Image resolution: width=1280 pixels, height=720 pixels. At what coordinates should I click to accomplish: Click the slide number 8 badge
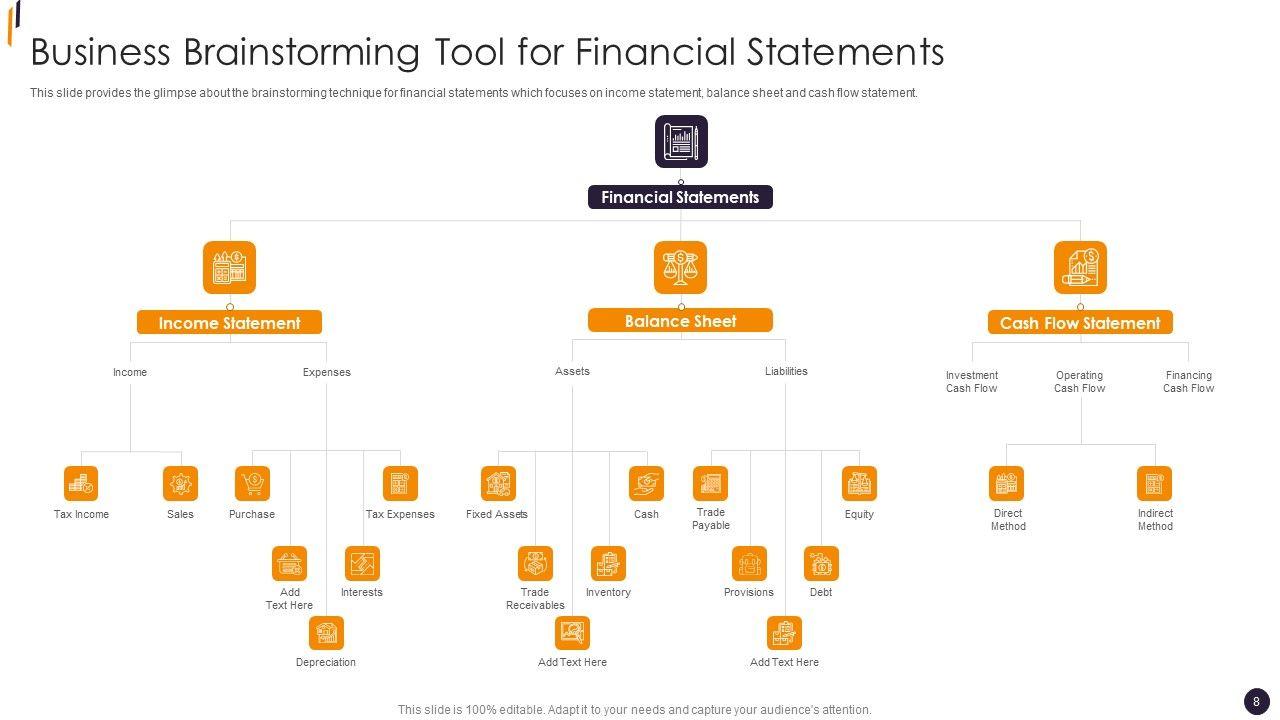tap(1256, 701)
